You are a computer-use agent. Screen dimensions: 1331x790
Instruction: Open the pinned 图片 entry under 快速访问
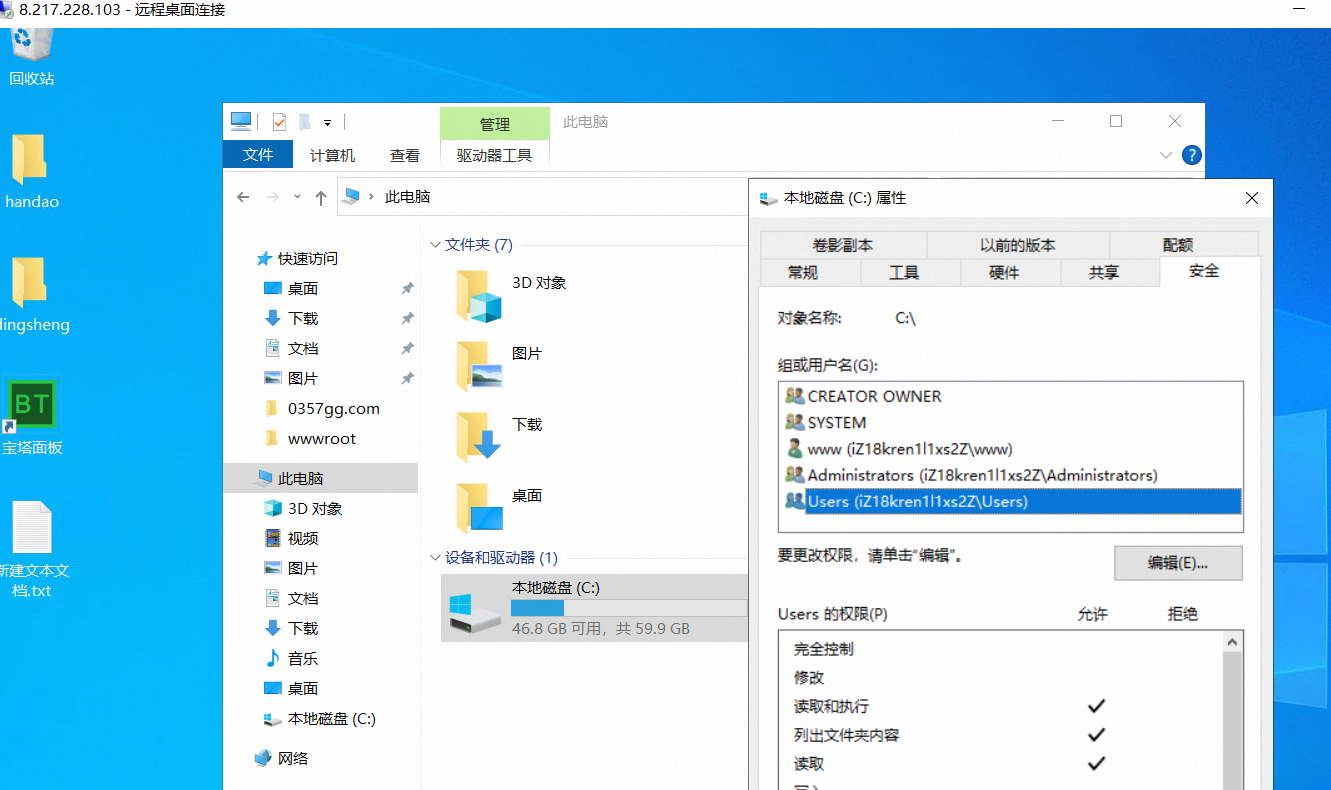click(x=303, y=378)
